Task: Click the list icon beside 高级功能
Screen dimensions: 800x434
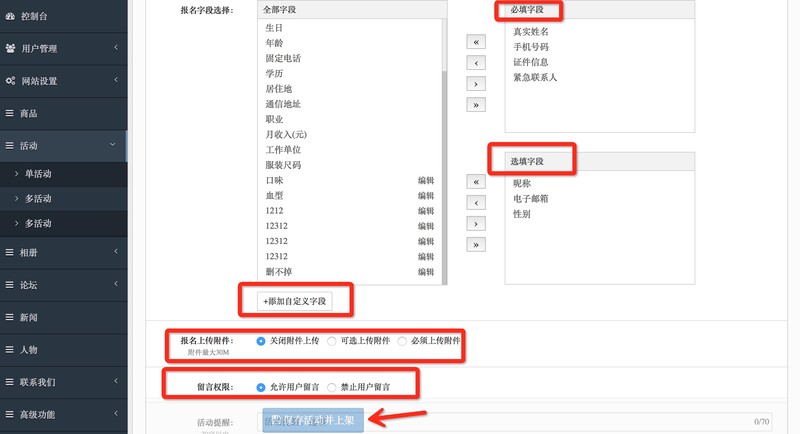Action: tap(10, 414)
